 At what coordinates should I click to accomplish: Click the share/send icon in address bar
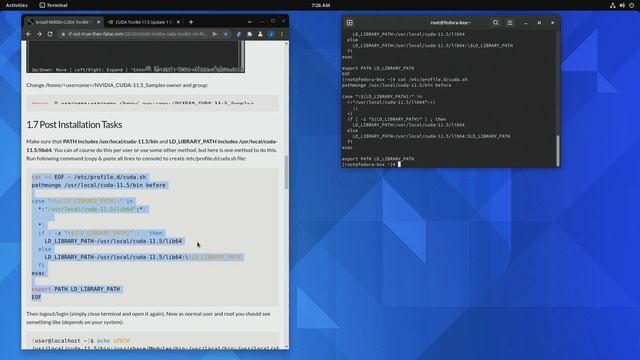click(215, 34)
